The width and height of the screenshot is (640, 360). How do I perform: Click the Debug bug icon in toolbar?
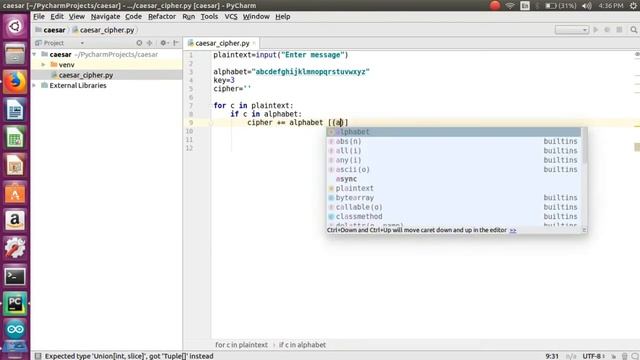tap(607, 30)
